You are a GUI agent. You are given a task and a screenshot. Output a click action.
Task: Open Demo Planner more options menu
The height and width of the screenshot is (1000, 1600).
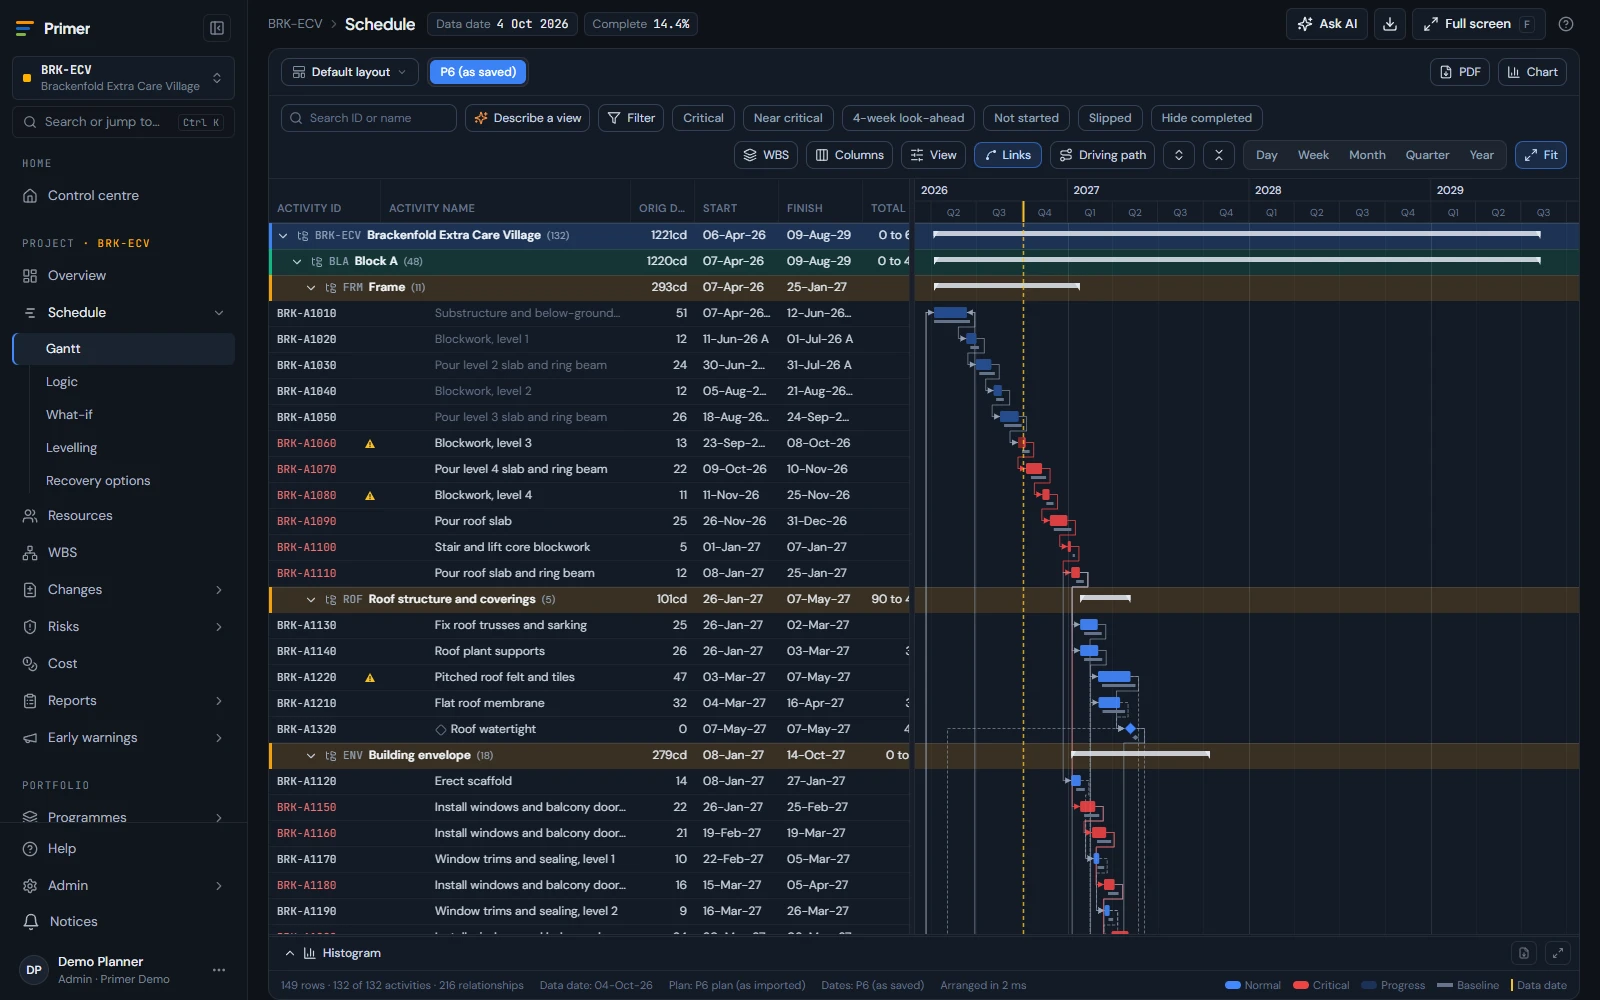point(219,970)
